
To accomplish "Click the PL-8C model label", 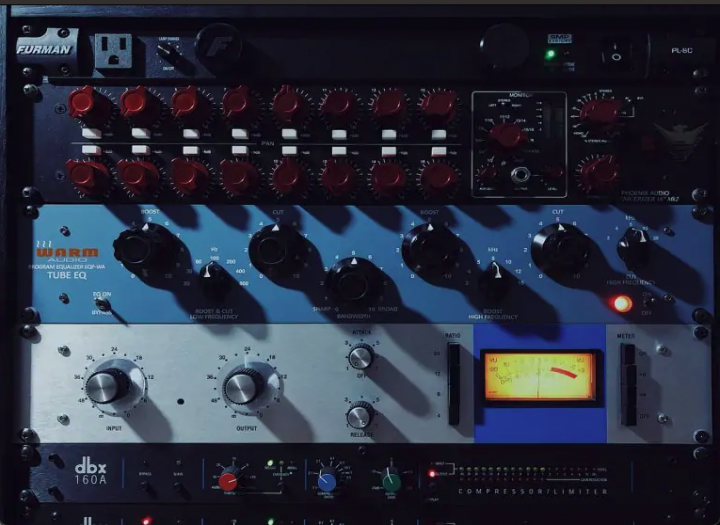I will pyautogui.click(x=681, y=51).
